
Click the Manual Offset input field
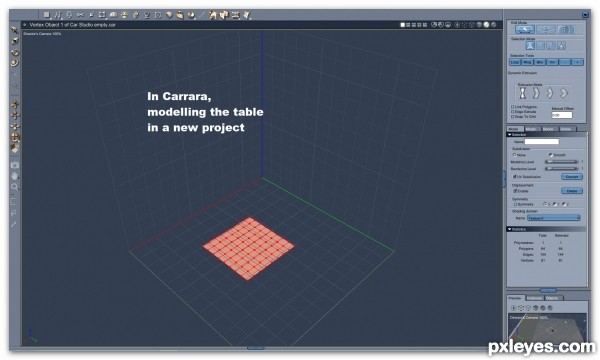click(562, 115)
